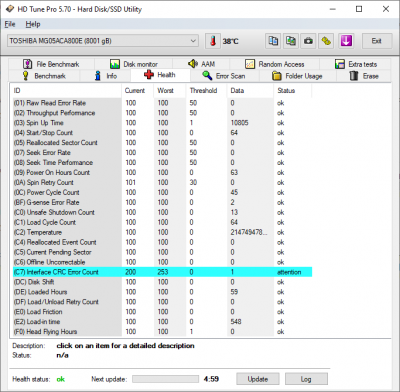Viewport: 400px width, 392px height.
Task: Open options via the yellow tools icon
Action: tap(326, 41)
